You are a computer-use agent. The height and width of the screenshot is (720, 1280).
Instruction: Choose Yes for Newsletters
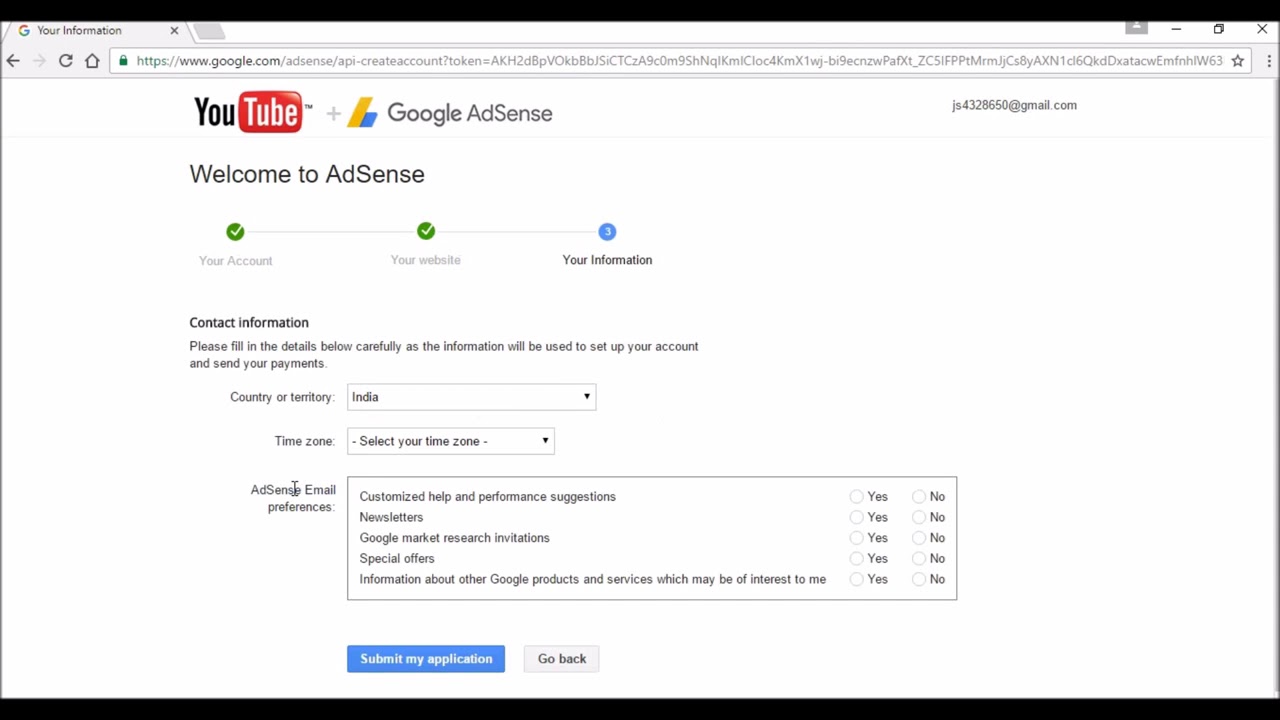pos(856,517)
